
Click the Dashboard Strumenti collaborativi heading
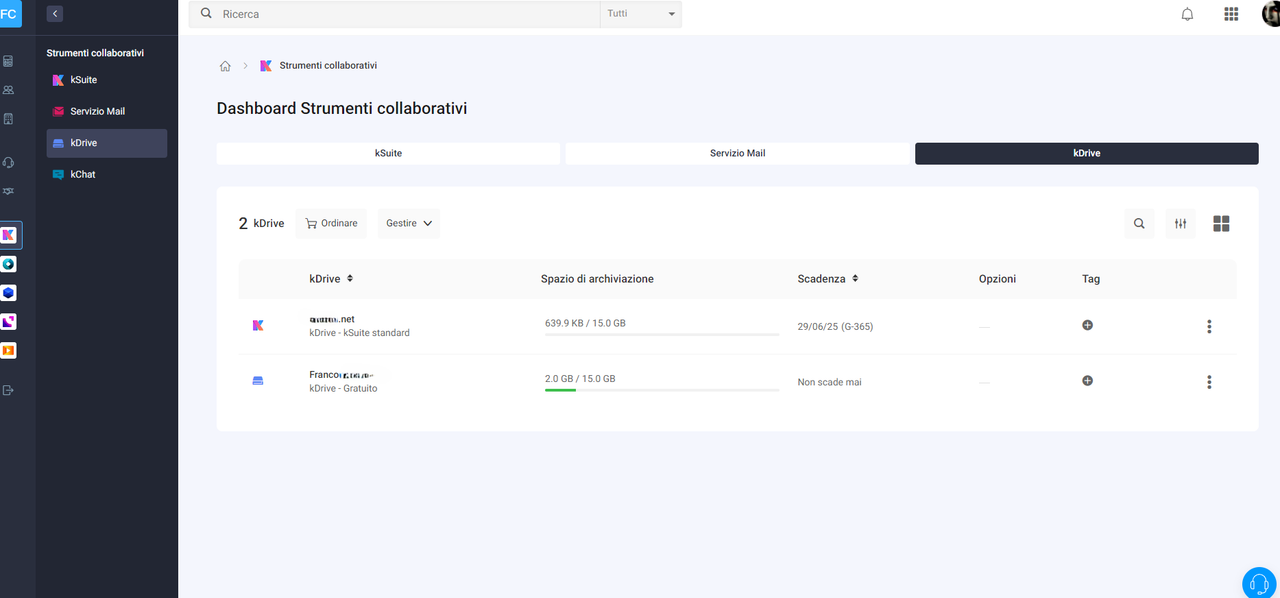(342, 108)
